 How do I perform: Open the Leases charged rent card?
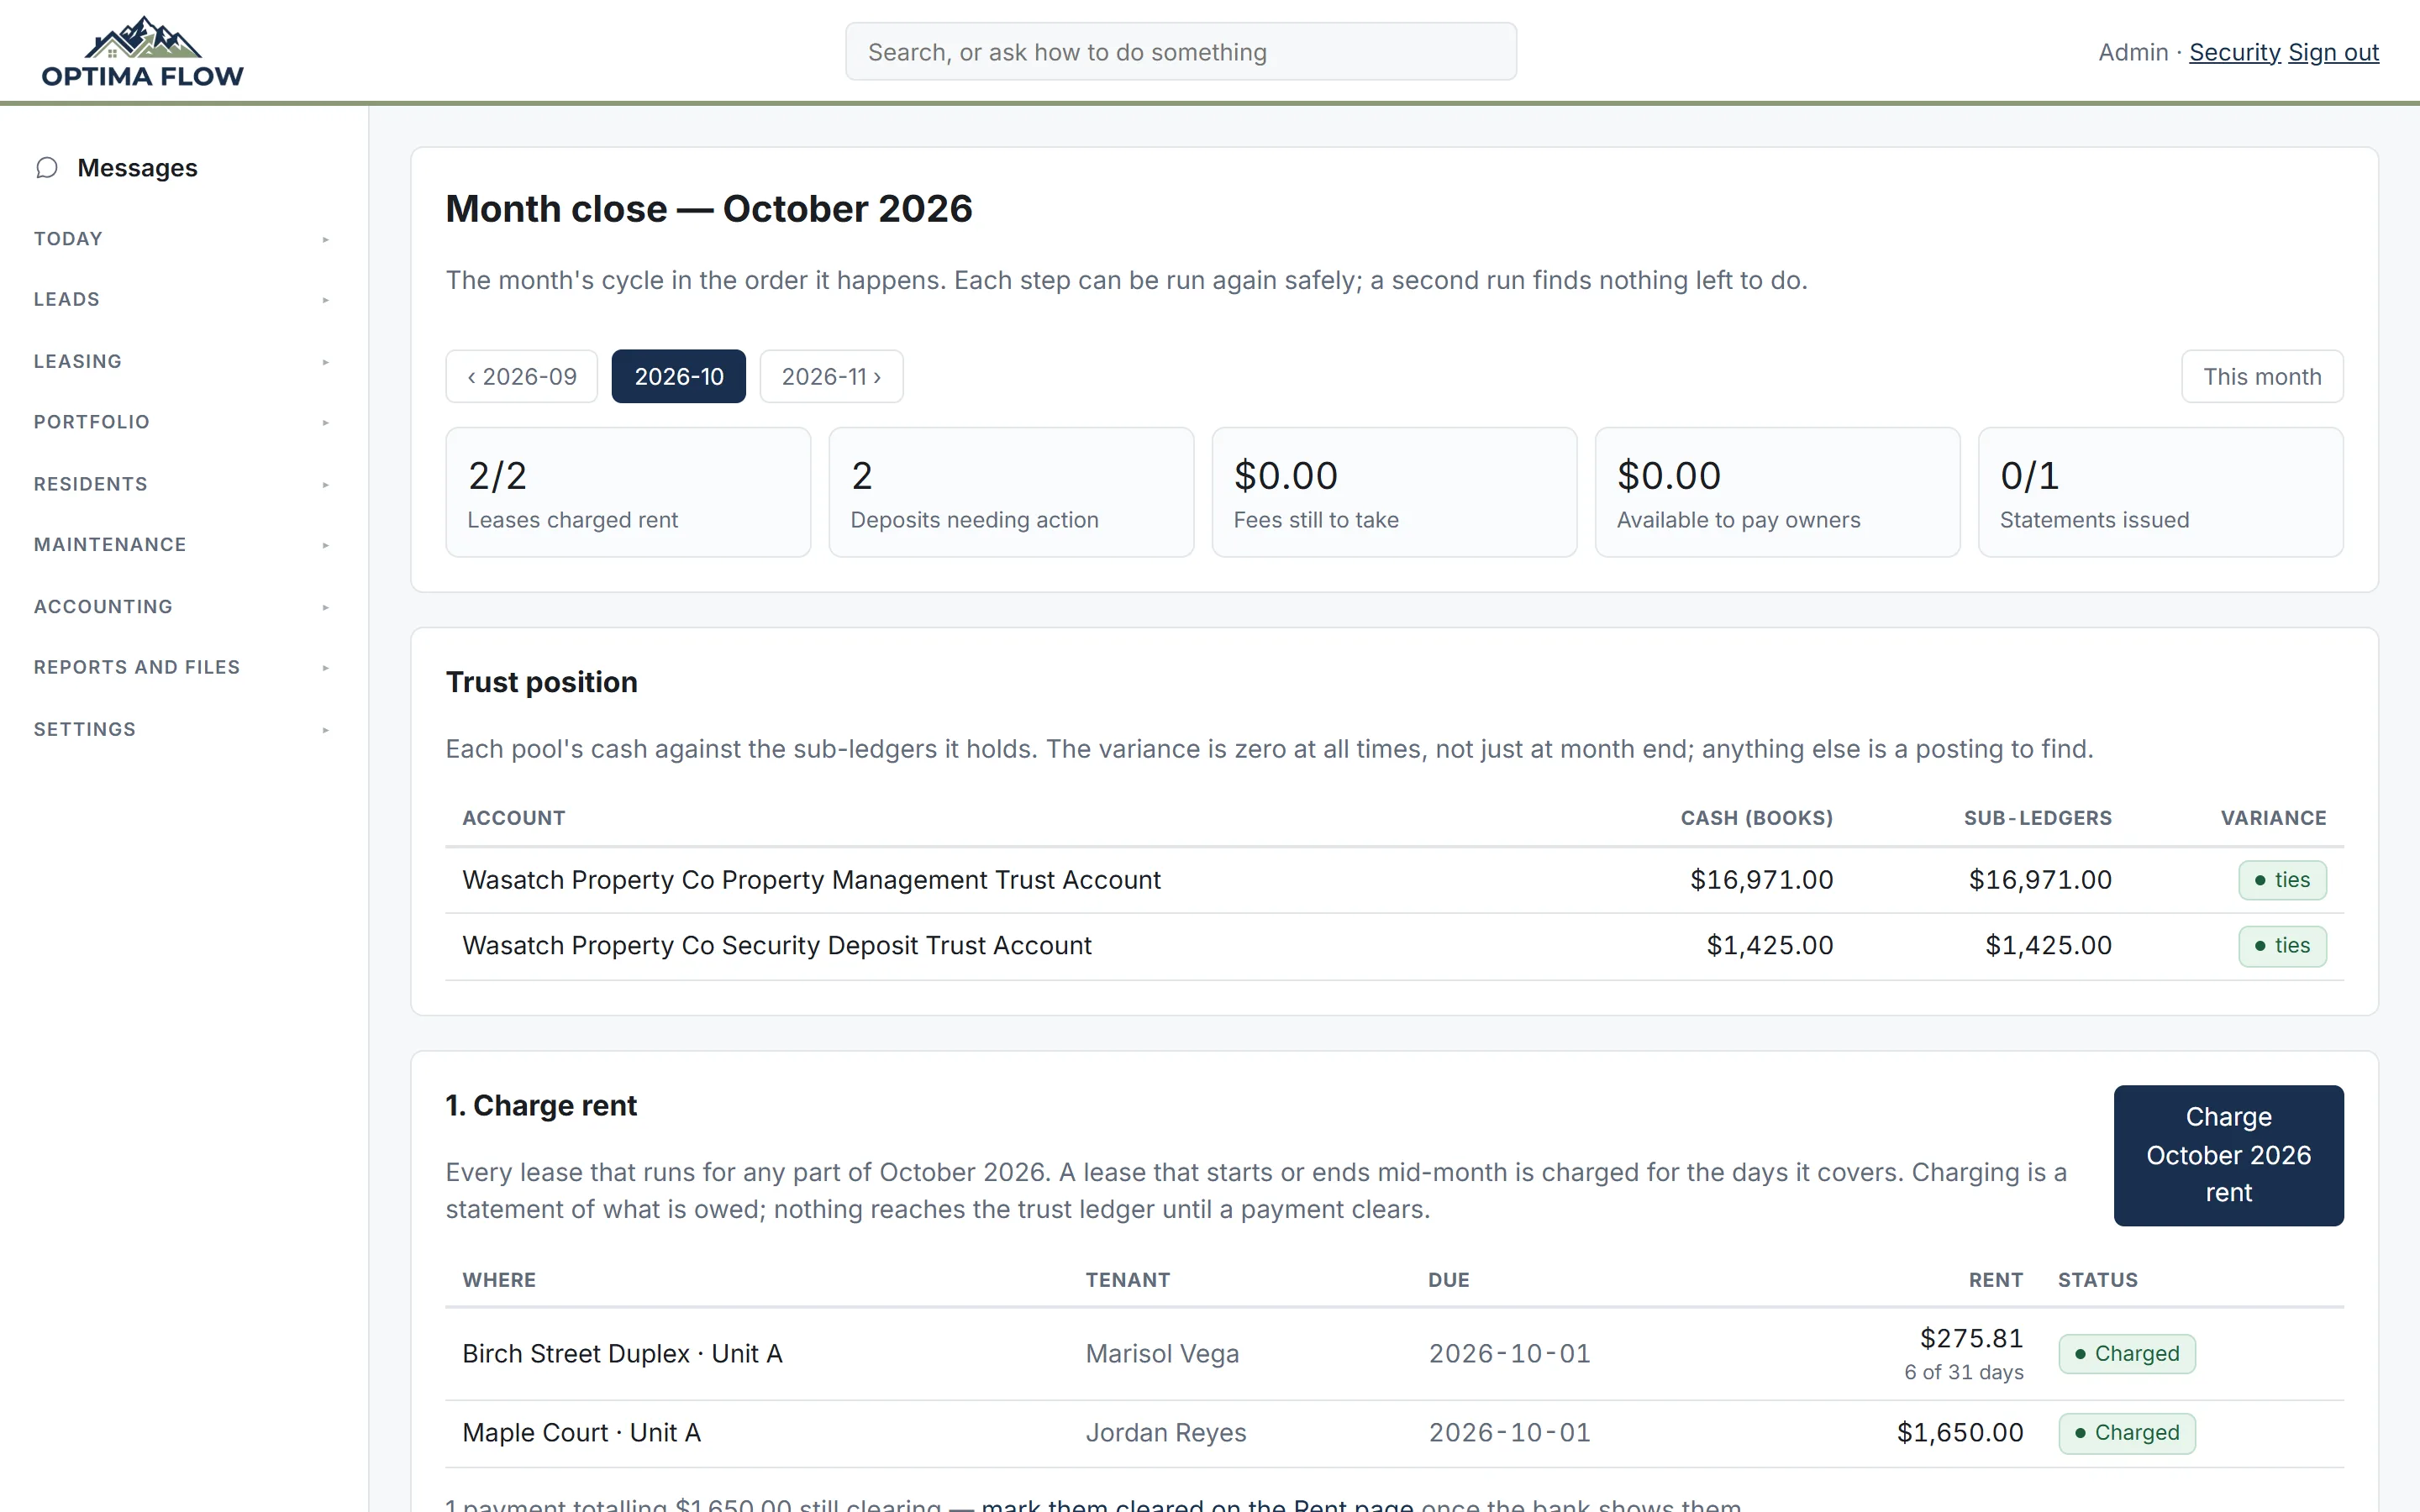coord(628,492)
